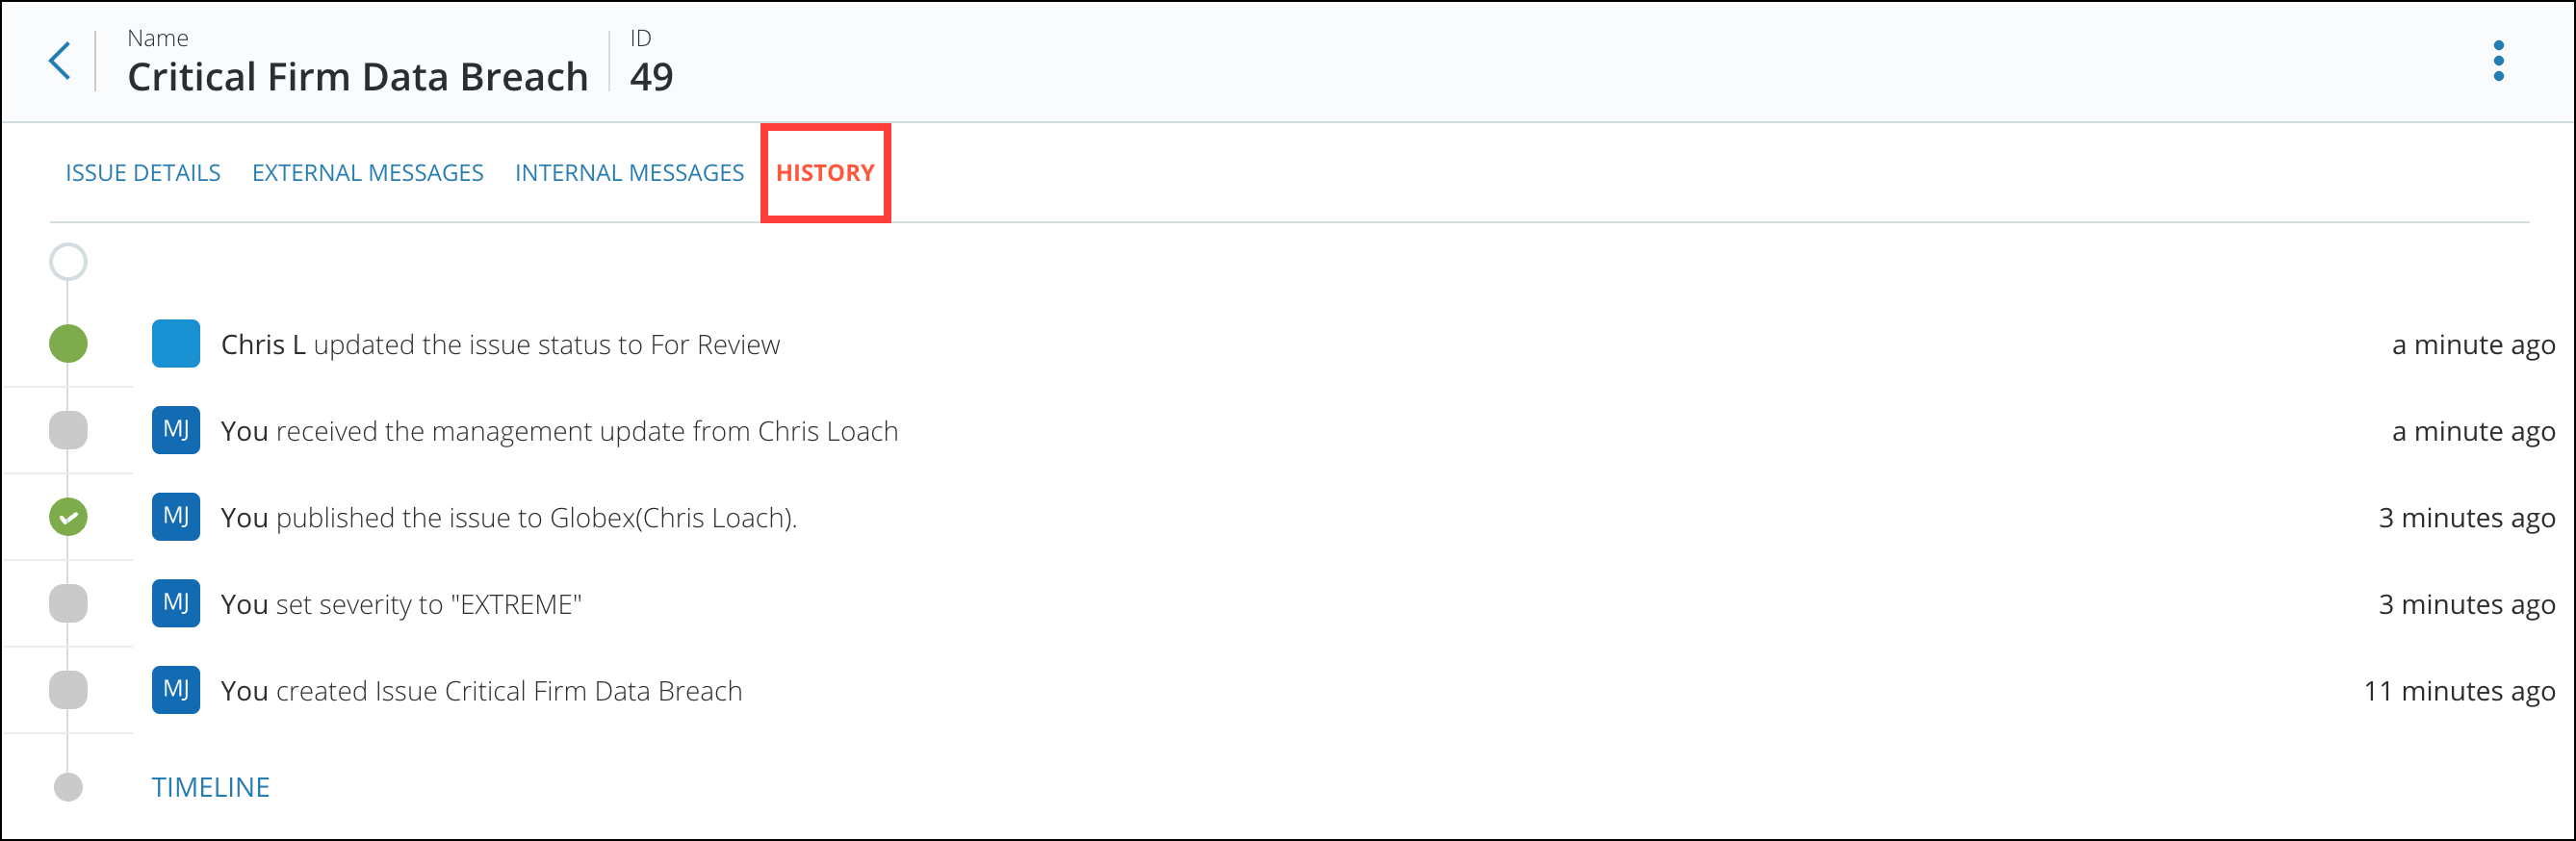Click the MJ avatar on created Issue row
Viewport: 2576px width, 841px height.
point(176,690)
